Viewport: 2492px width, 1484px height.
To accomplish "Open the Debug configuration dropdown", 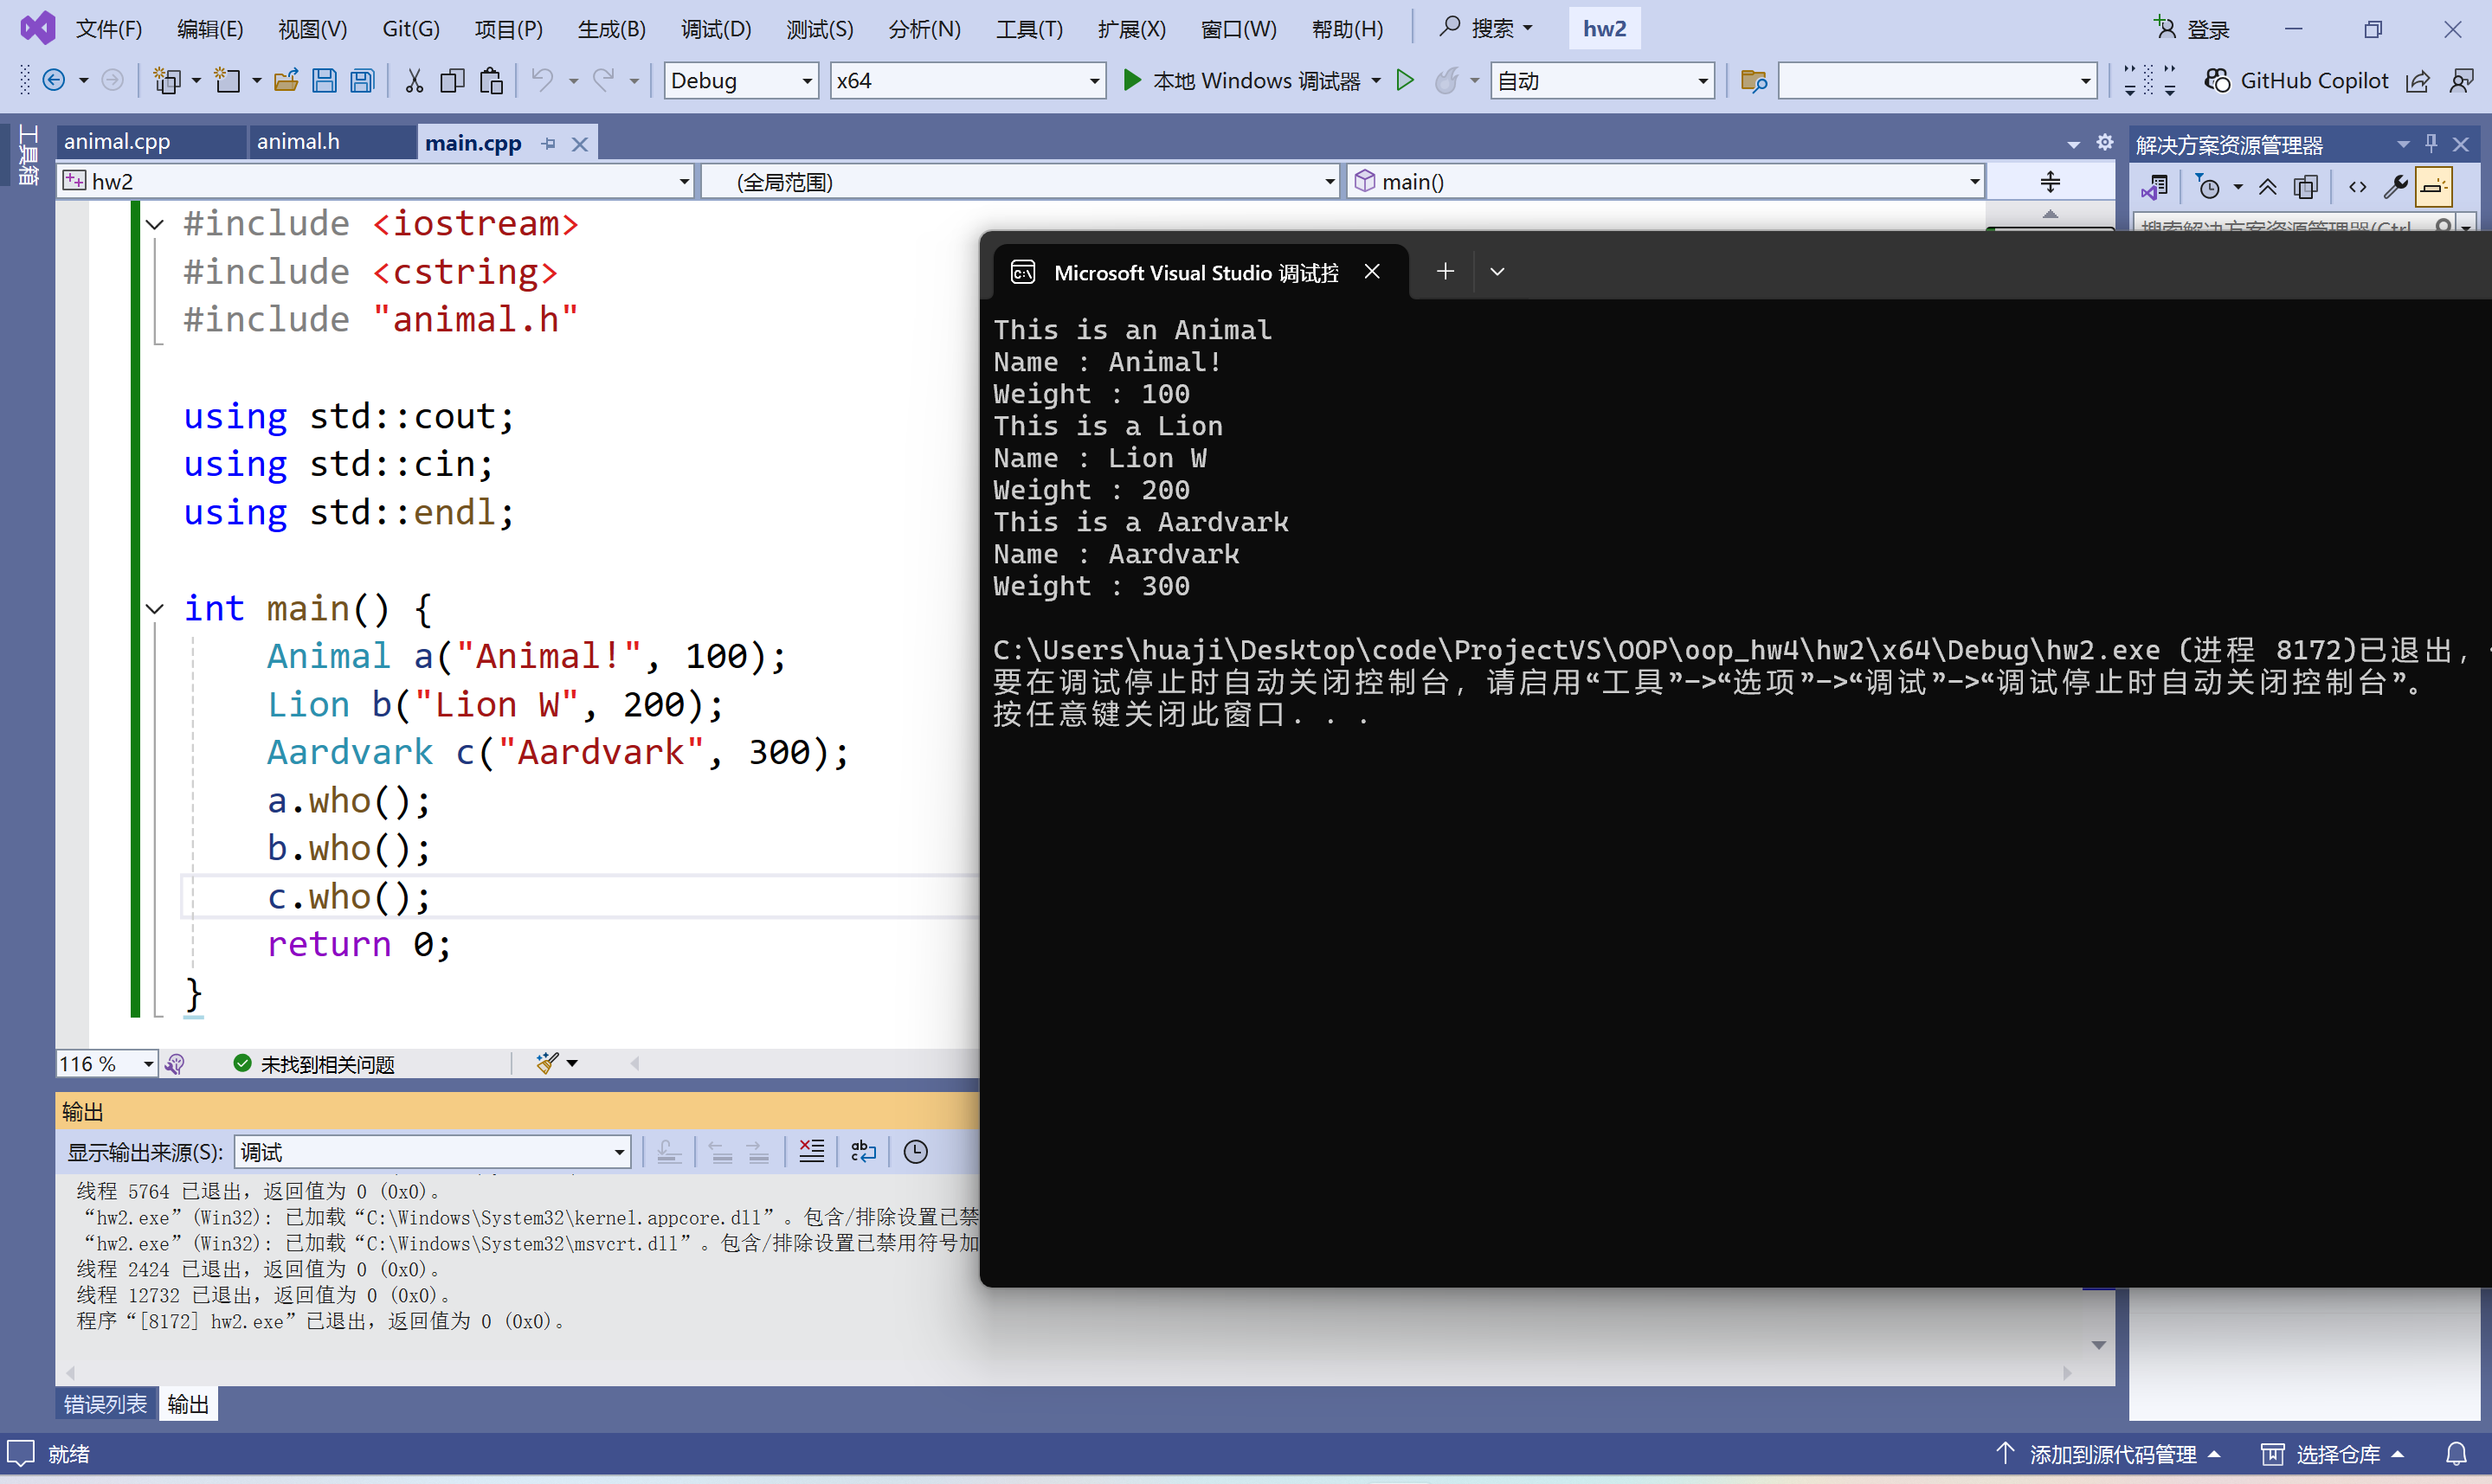I will point(806,81).
